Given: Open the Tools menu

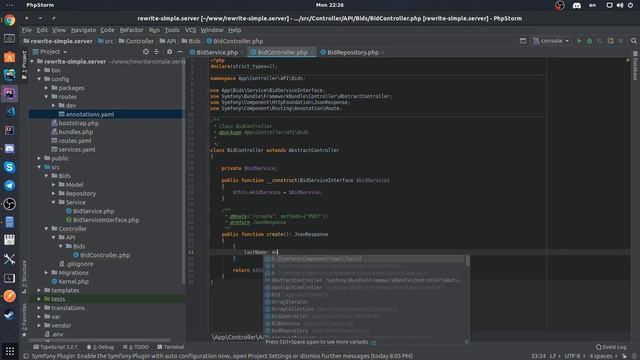Looking at the screenshot, I should 172,30.
